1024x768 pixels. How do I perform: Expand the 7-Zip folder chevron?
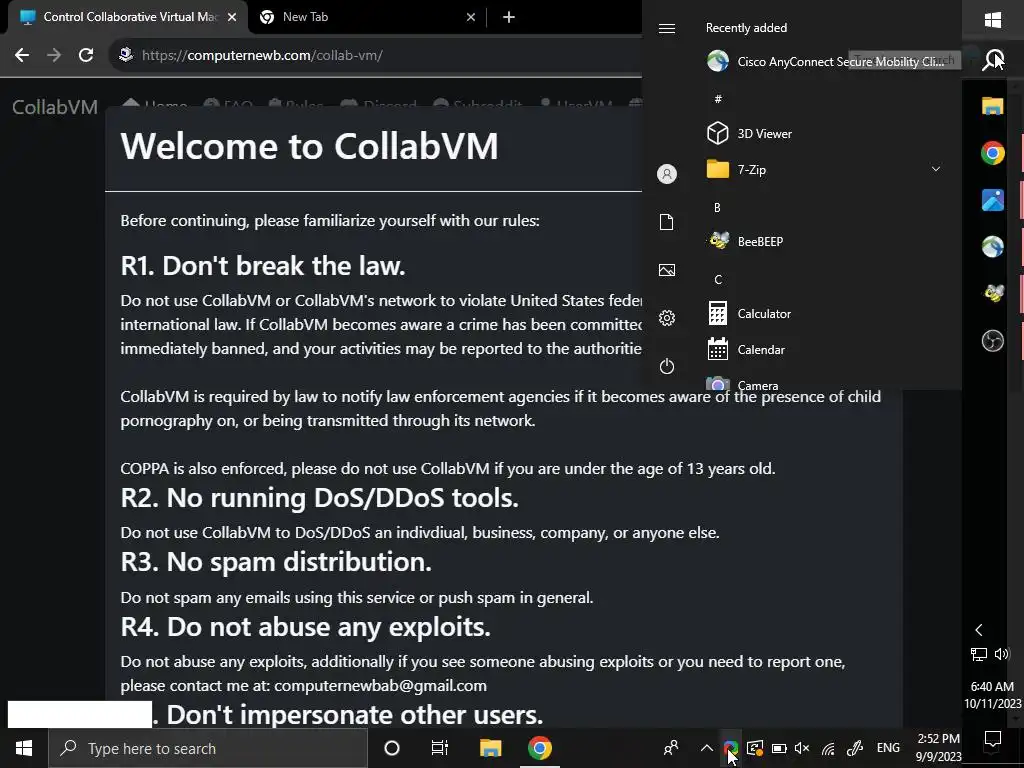(936, 169)
